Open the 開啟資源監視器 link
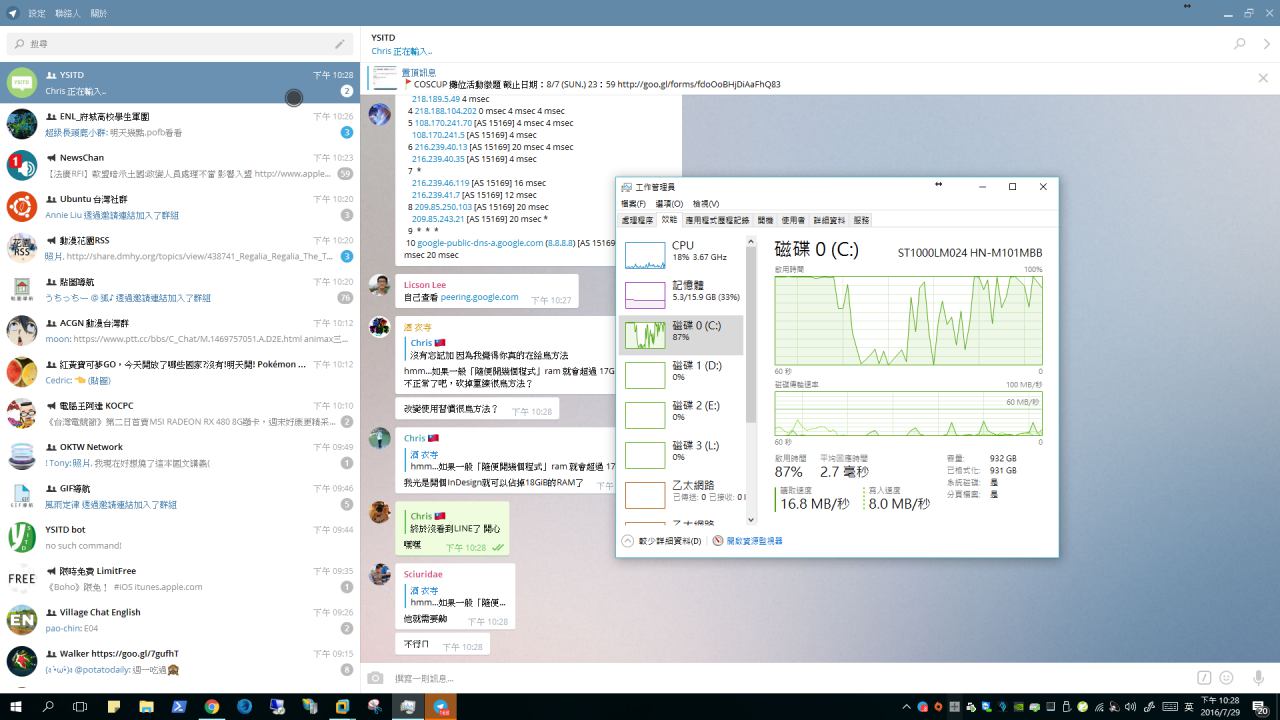 [x=748, y=541]
